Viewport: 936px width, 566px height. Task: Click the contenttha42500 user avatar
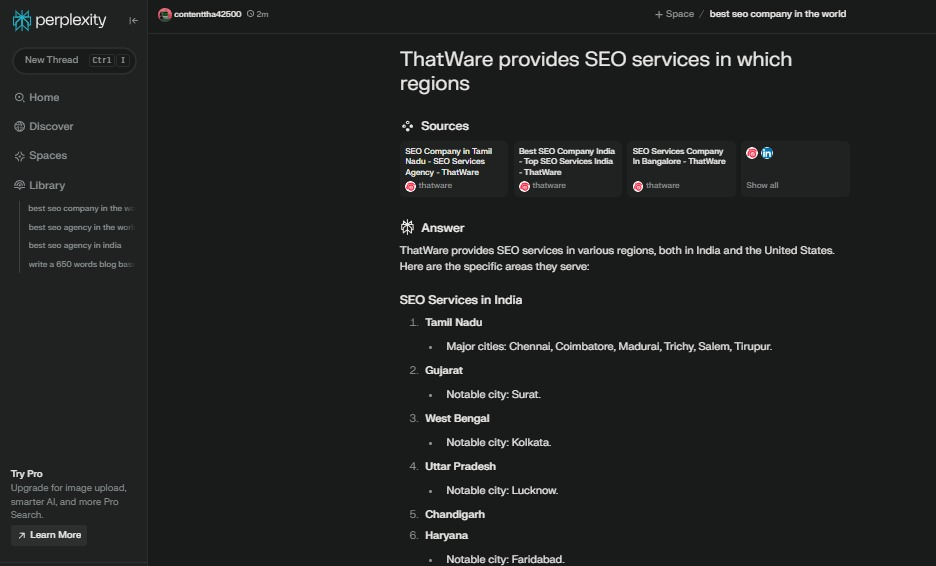[x=165, y=14]
